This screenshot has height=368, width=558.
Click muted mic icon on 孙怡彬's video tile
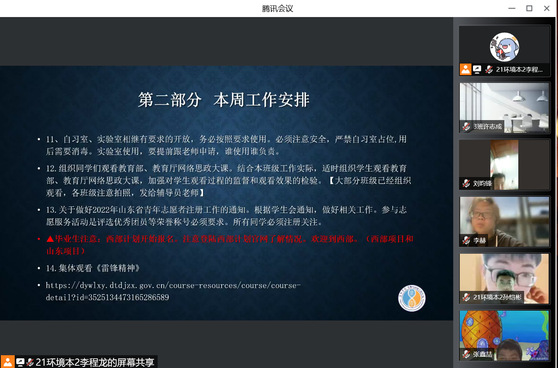466,297
